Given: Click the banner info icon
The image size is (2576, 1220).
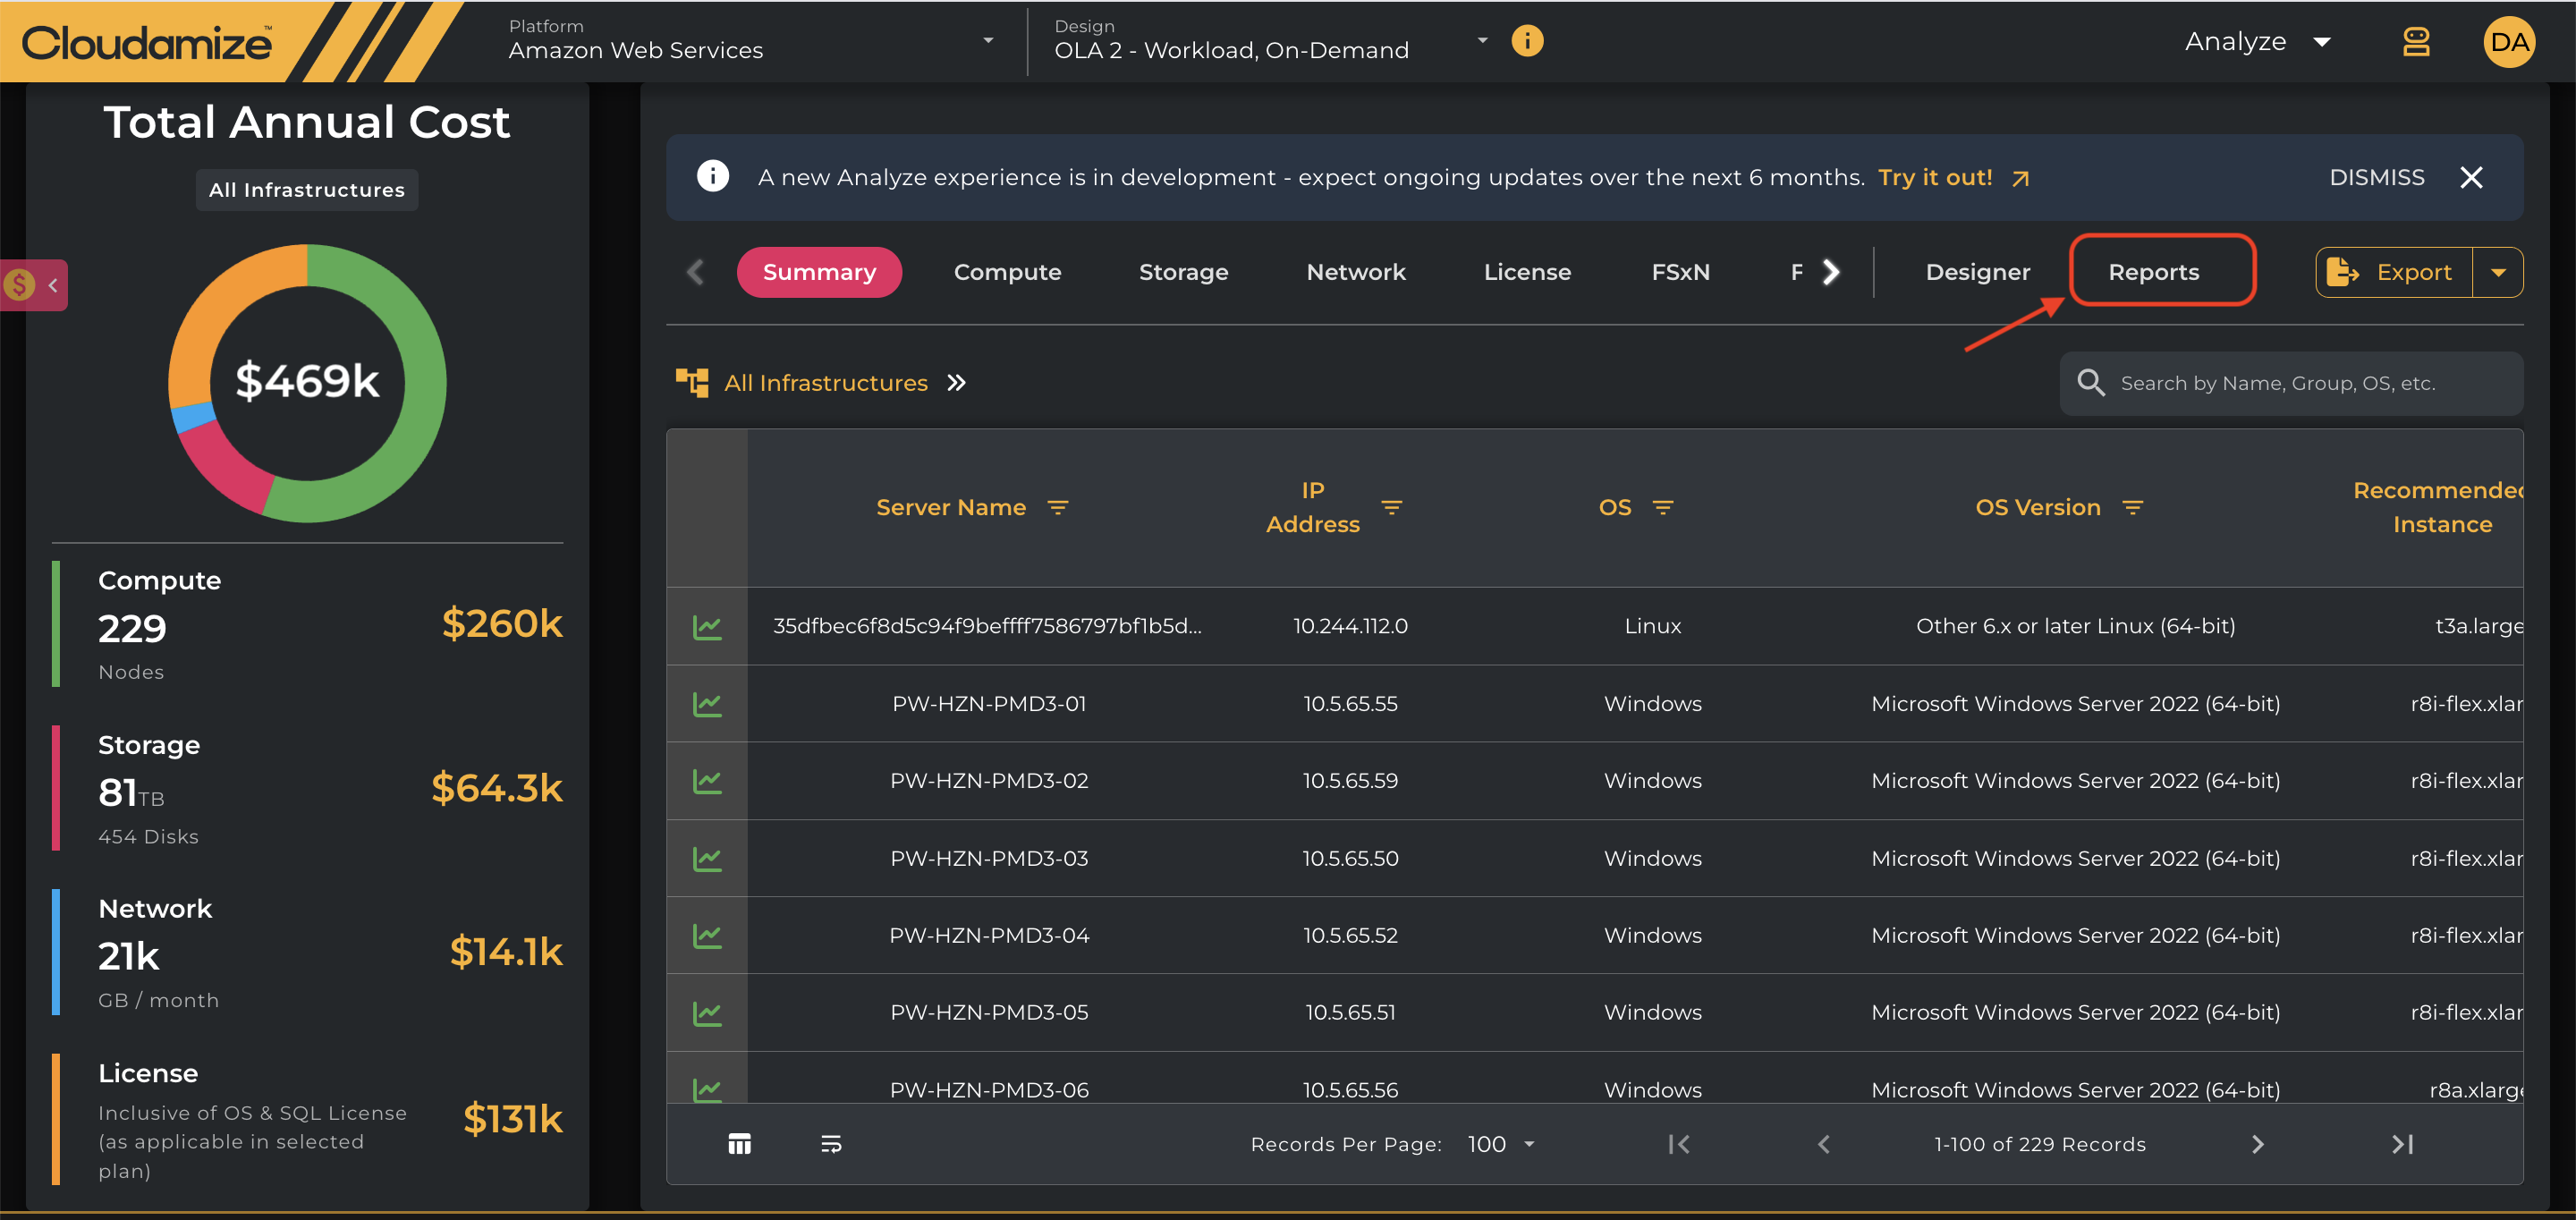Looking at the screenshot, I should [712, 177].
